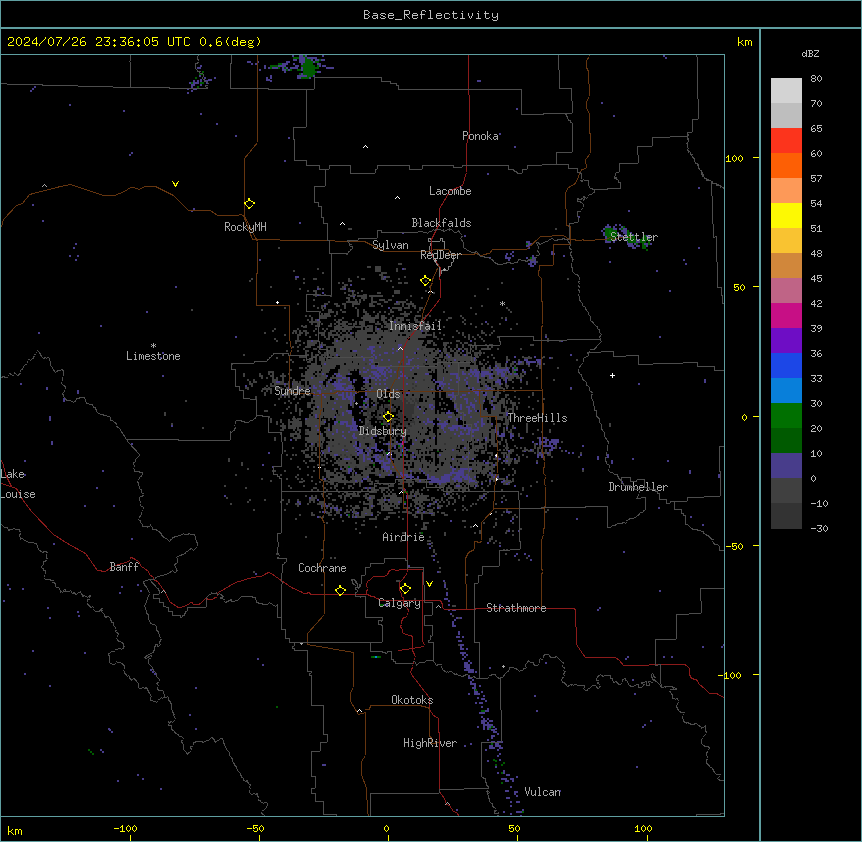Click the yellow diamond between Olds and Didsbury
Screen dimensions: 862x842
click(388, 417)
